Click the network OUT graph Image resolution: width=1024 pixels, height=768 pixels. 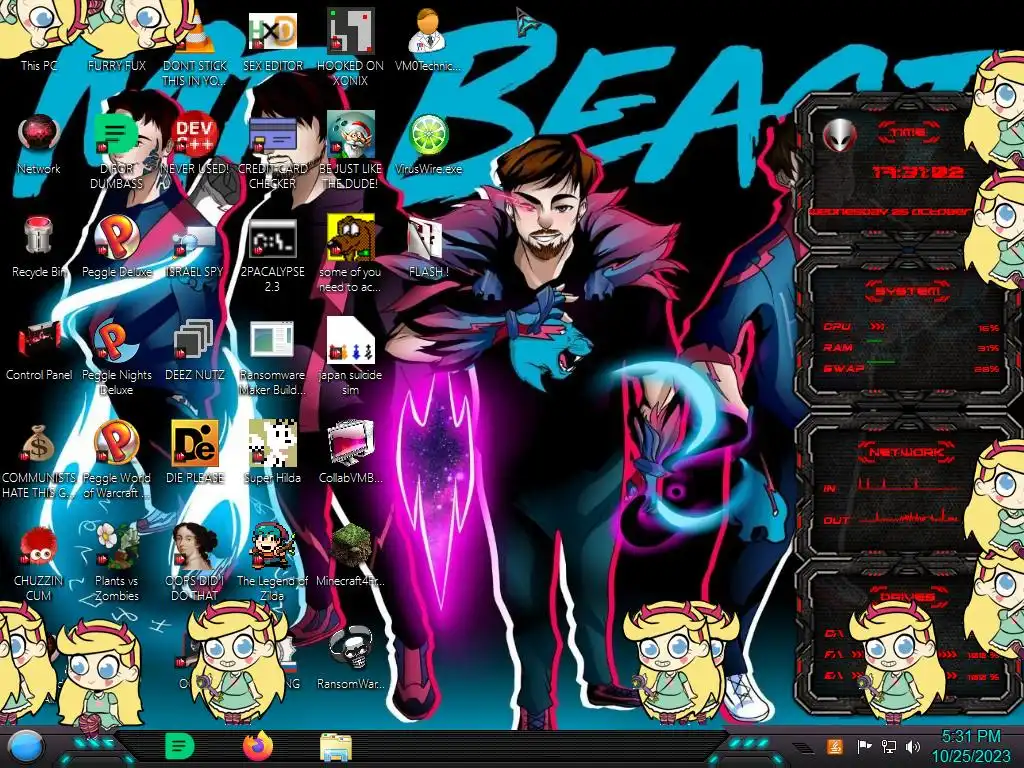click(x=909, y=517)
